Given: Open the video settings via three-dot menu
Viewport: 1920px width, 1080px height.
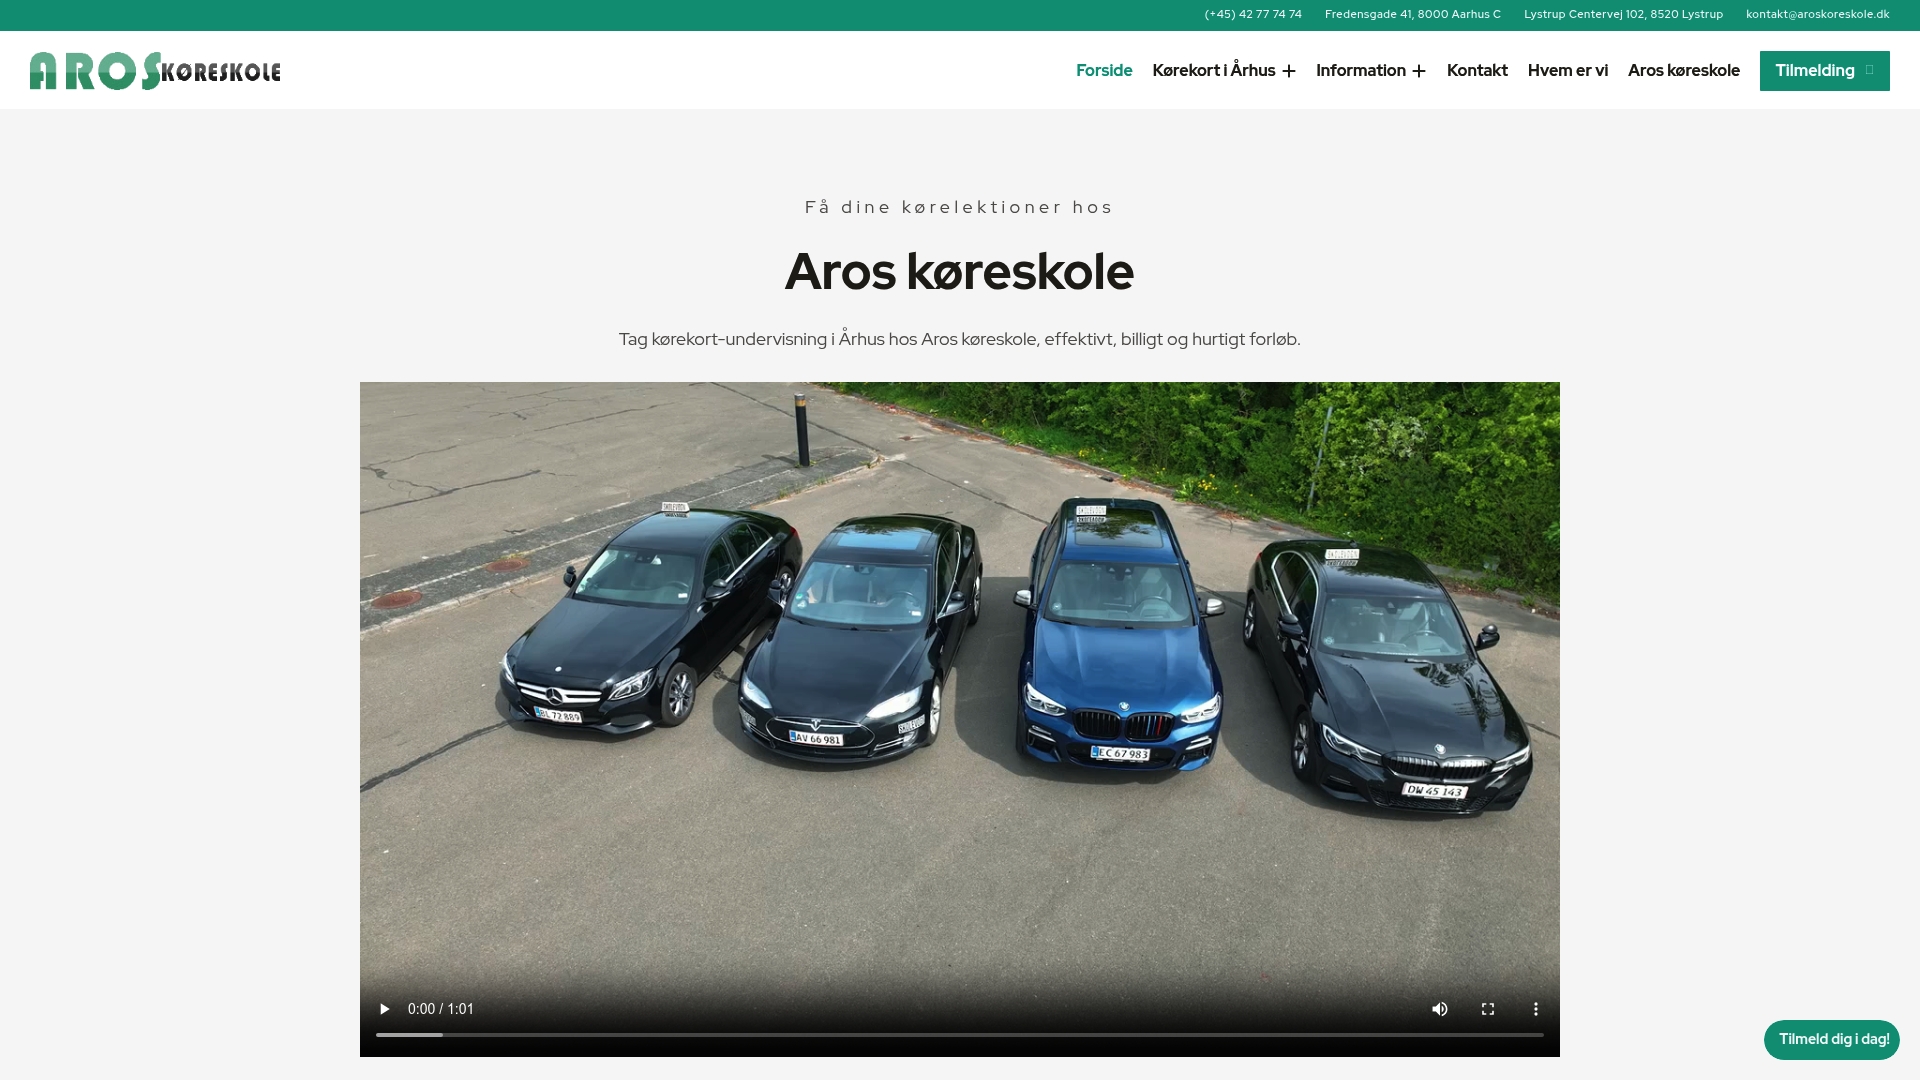Looking at the screenshot, I should [x=1536, y=1009].
